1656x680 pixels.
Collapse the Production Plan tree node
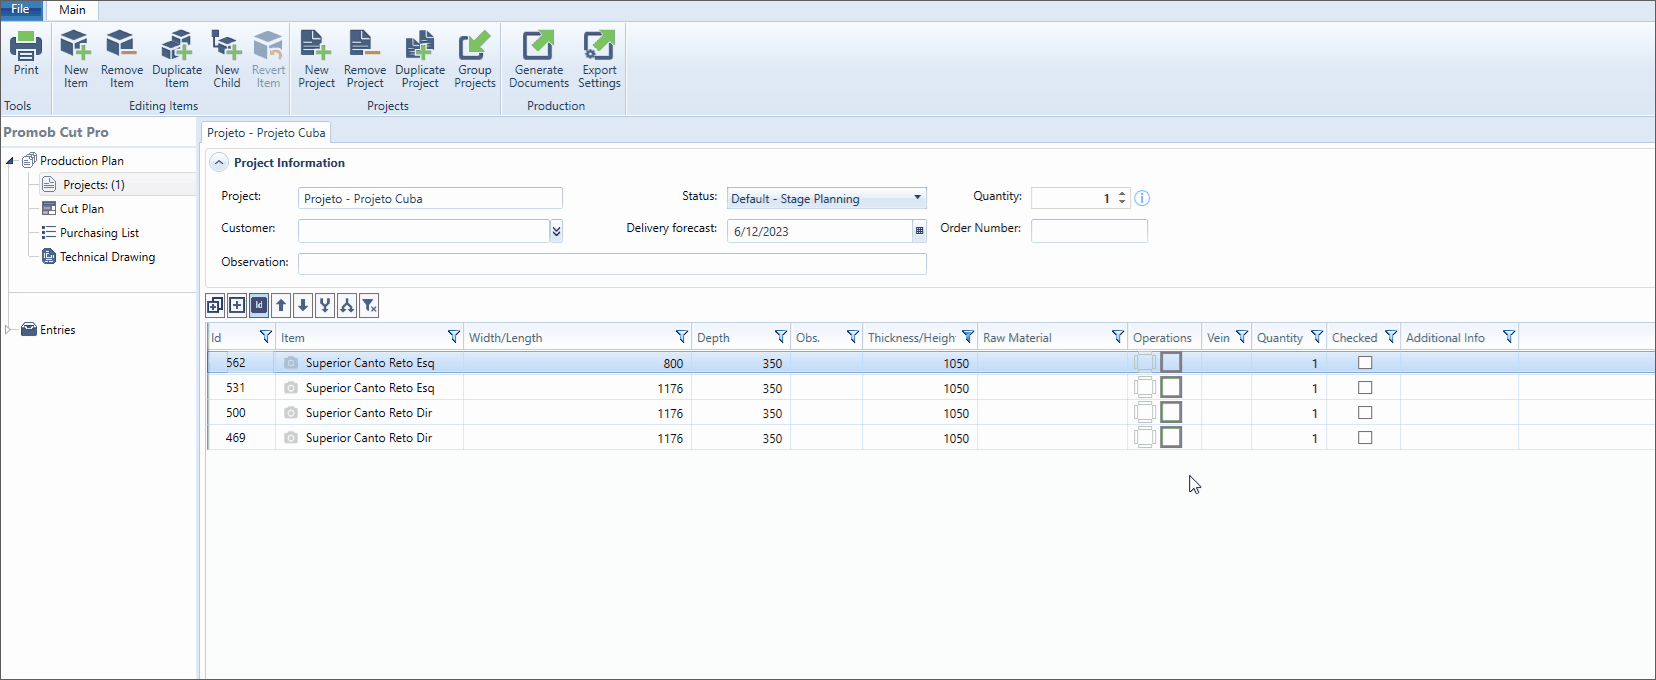(10, 161)
